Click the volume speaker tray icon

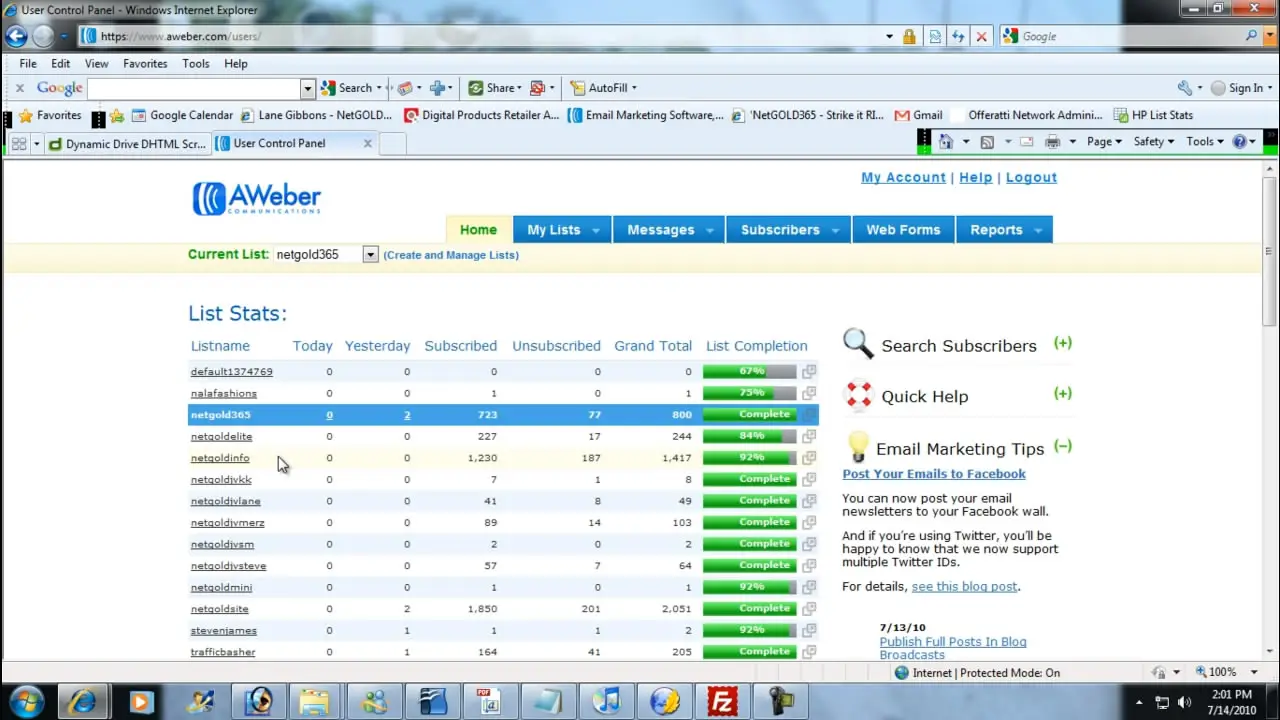[1186, 702]
